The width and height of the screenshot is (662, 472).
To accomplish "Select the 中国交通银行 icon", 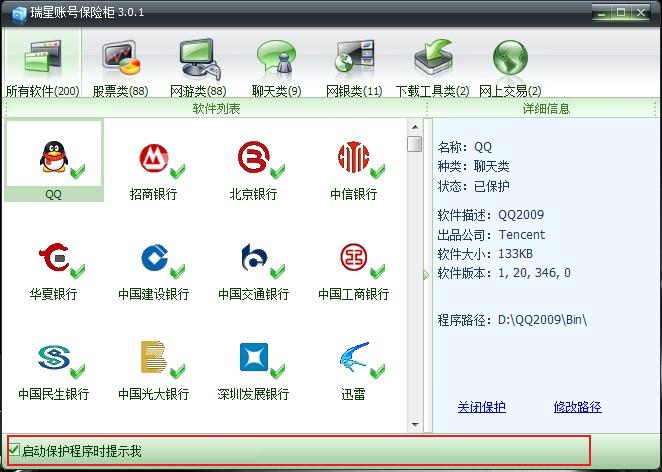I will tap(254, 257).
